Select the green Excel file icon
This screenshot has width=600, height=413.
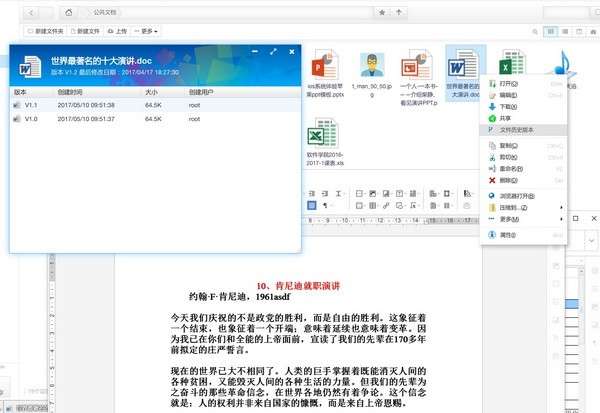click(512, 62)
